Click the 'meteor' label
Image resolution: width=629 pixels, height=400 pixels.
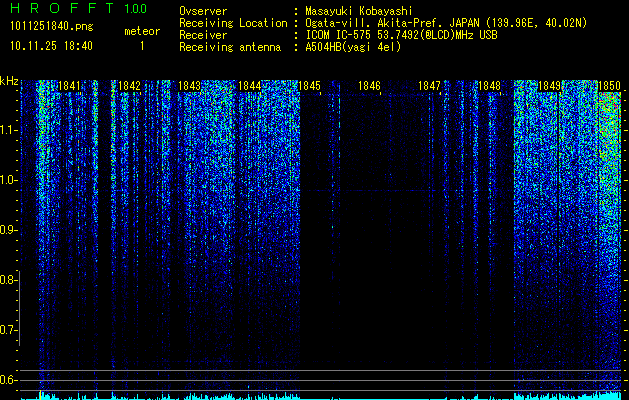click(142, 31)
